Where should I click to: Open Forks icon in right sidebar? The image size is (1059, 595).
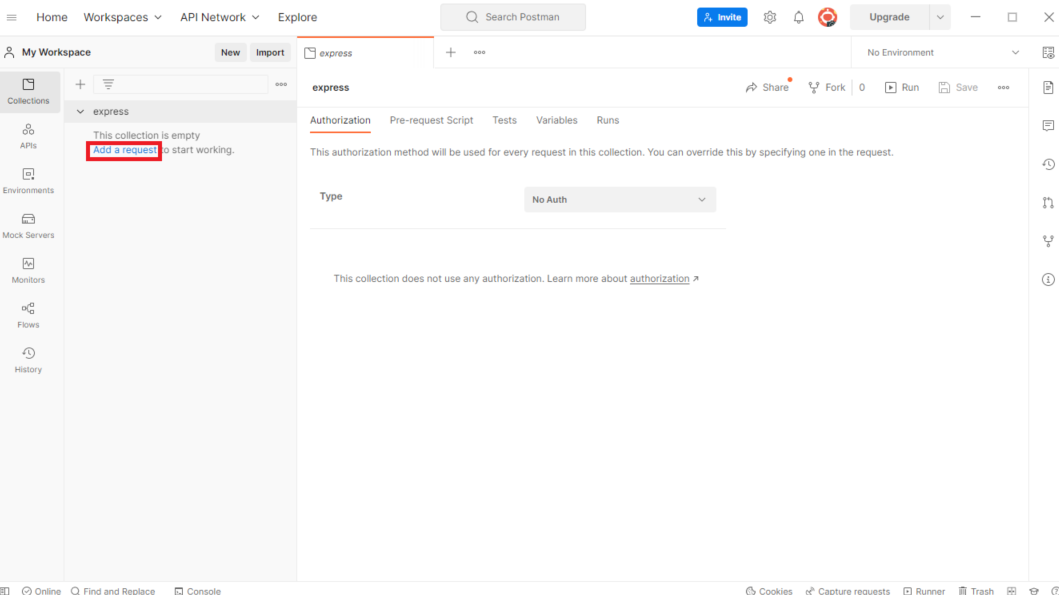1048,241
